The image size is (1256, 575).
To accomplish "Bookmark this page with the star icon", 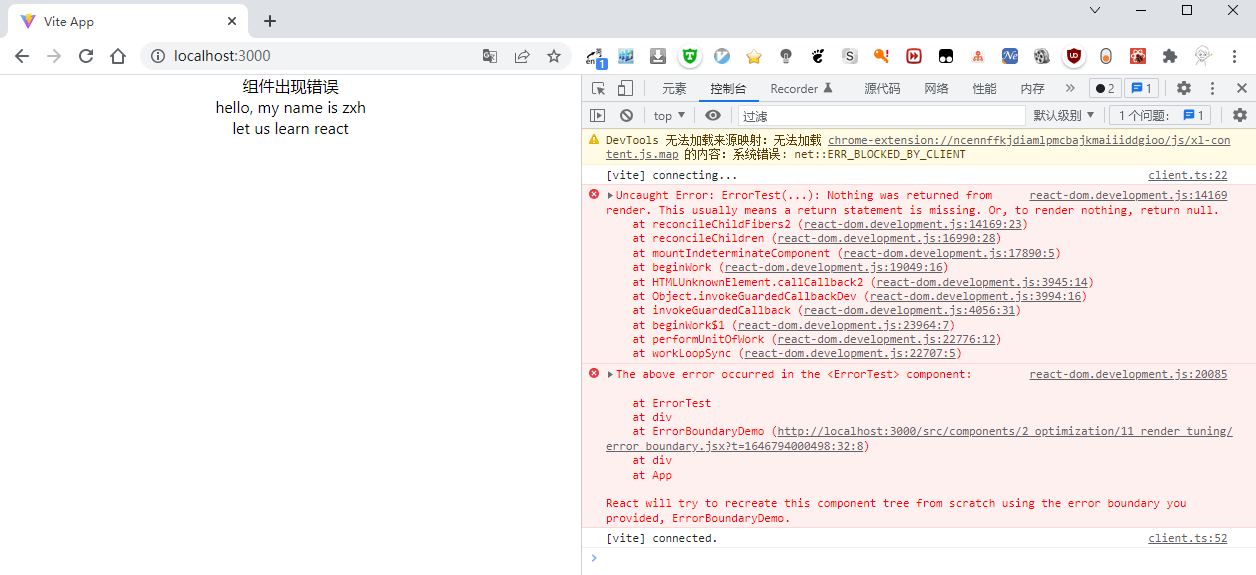I will (554, 57).
